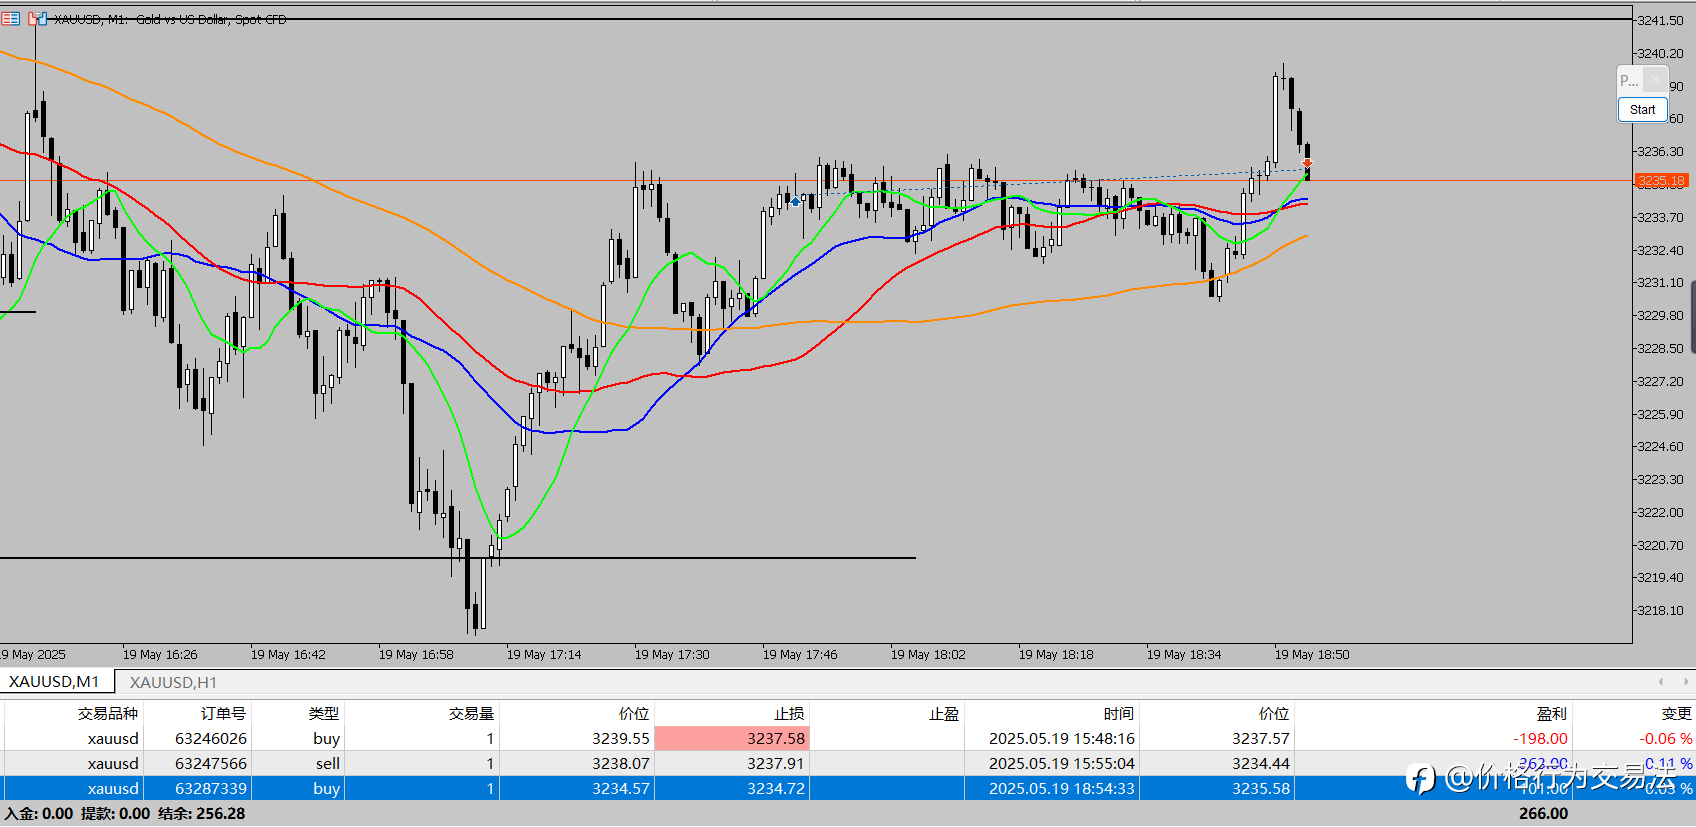Screen dimensions: 1696x827
Task: Select the sell order 63247566 row
Action: 848,764
